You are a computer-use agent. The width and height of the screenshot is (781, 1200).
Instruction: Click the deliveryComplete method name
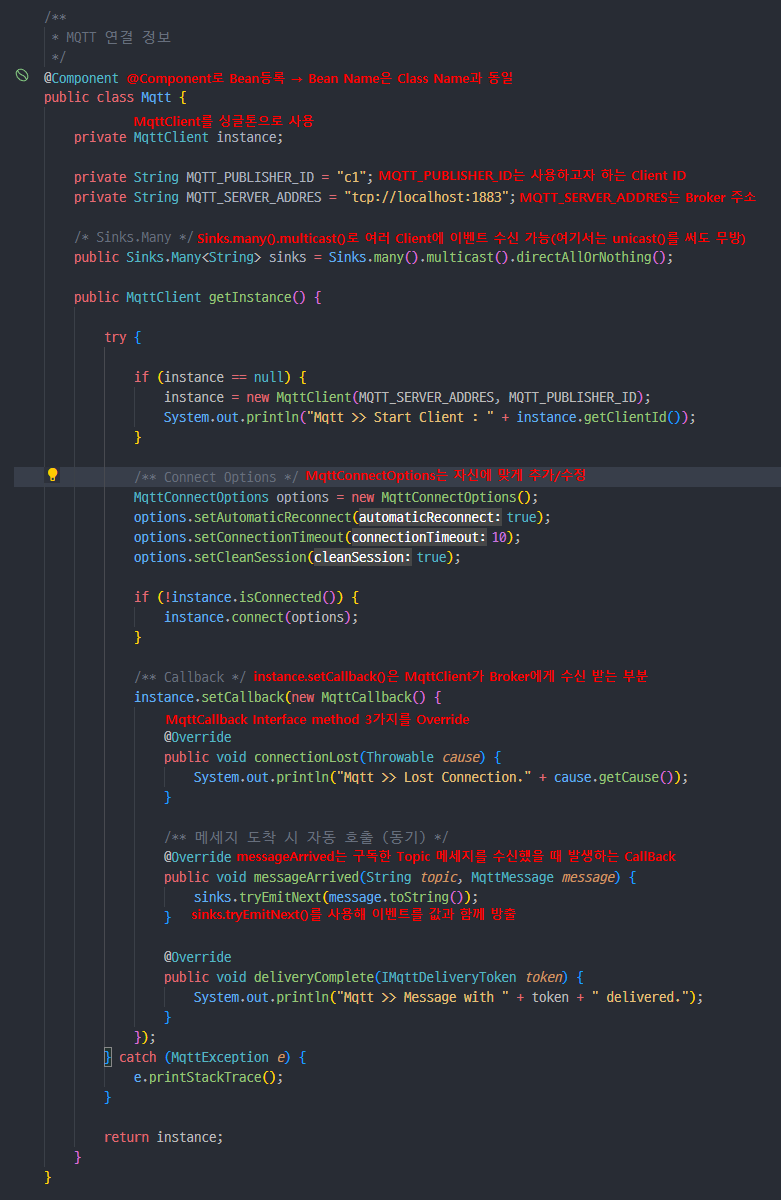[314, 977]
